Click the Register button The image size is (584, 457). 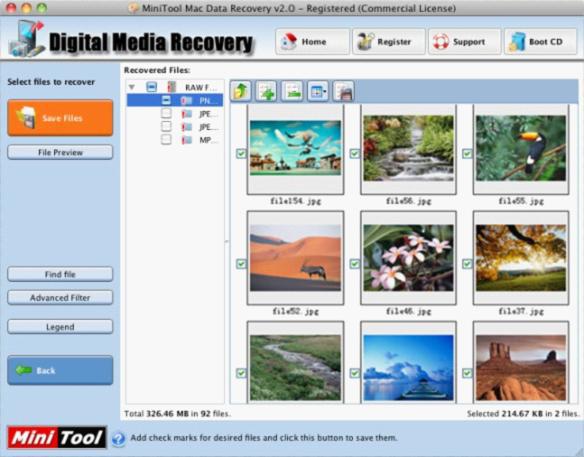click(388, 42)
